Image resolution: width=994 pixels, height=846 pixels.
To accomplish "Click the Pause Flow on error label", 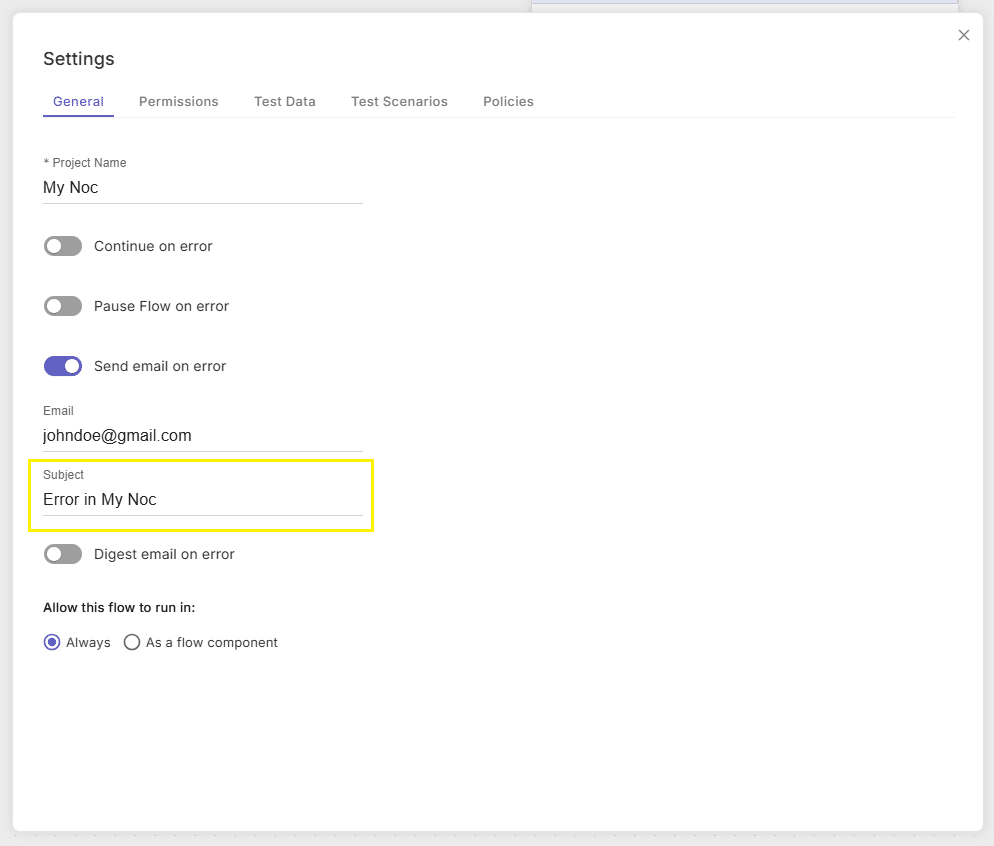I will 161,306.
